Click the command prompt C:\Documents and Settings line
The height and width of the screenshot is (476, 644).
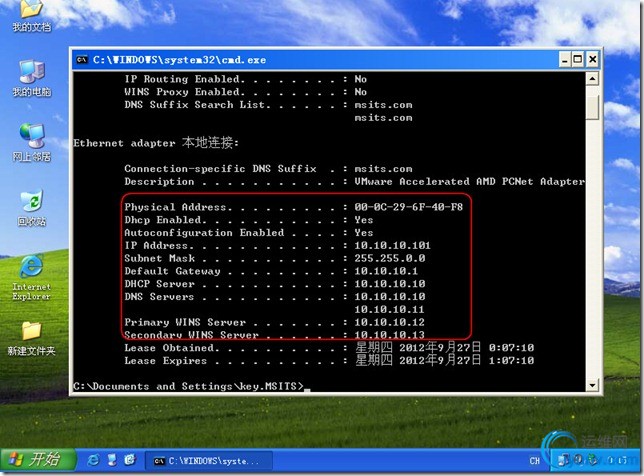click(x=192, y=386)
